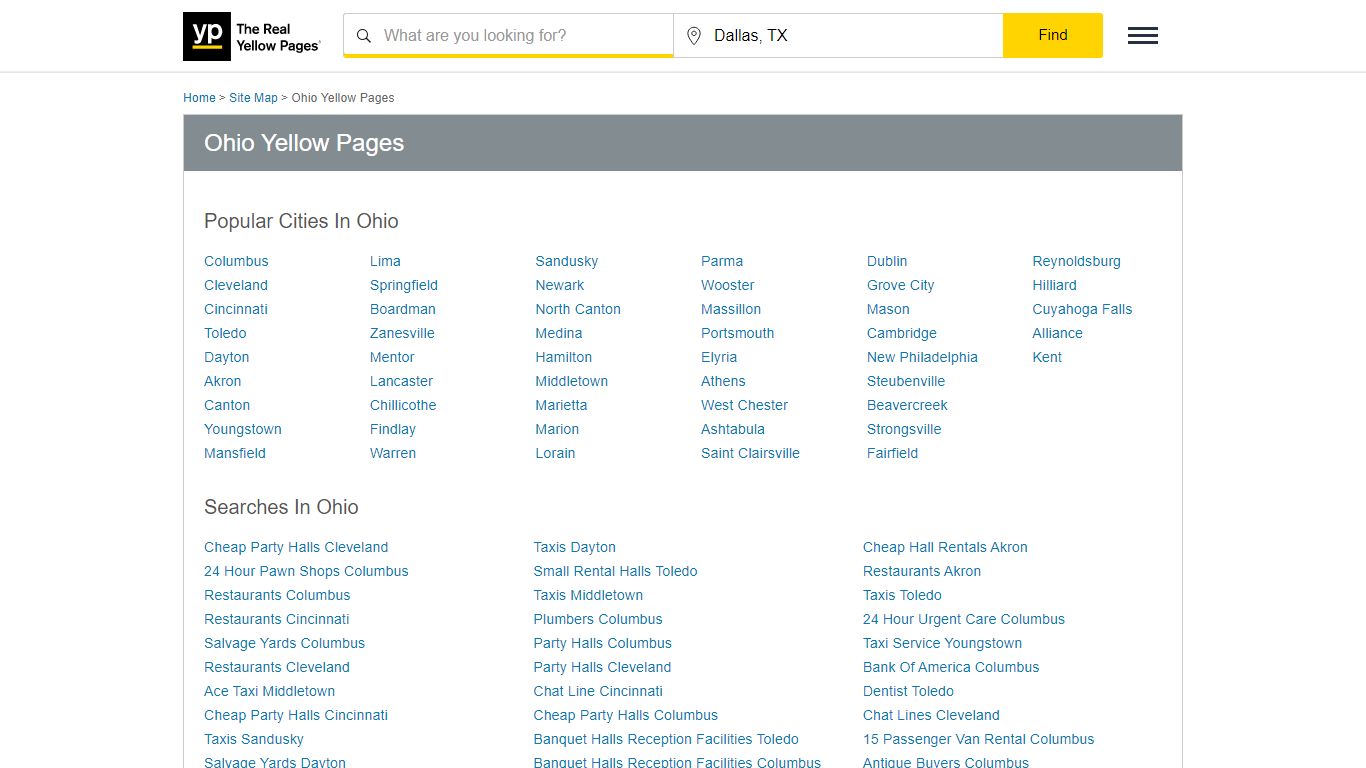Open Lancaster city link

[x=401, y=381]
